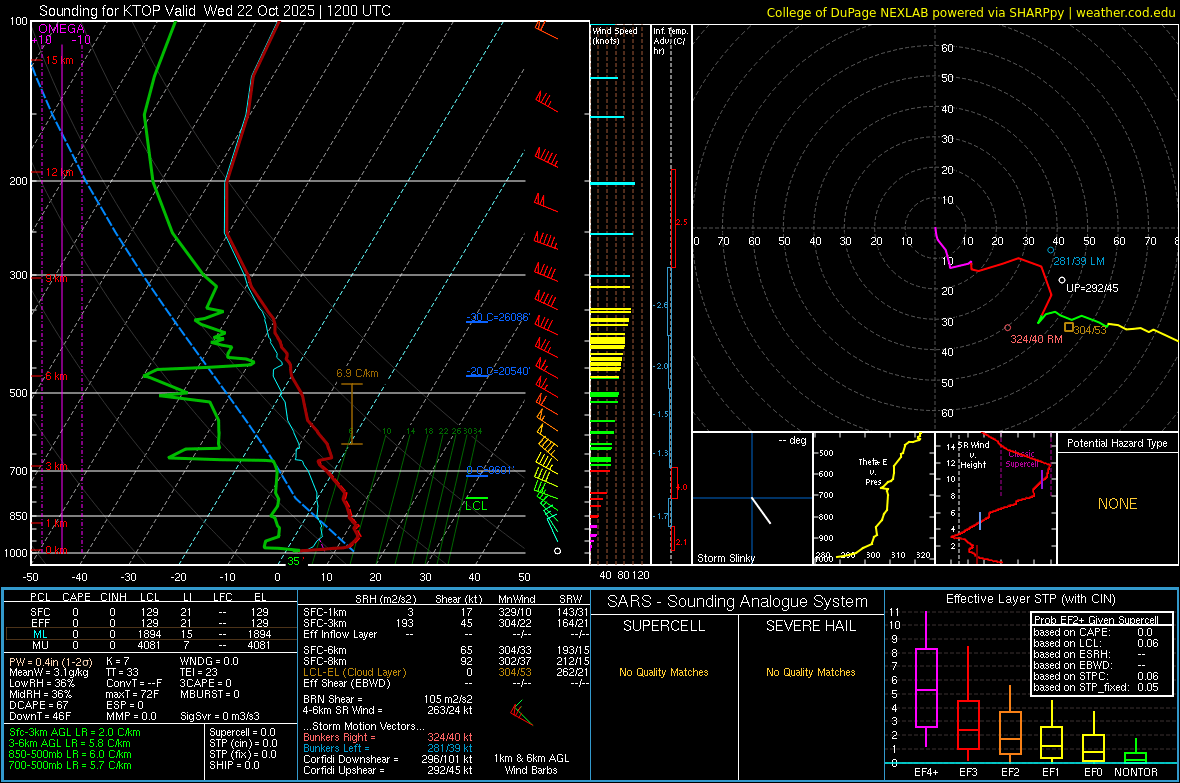Viewport: 1180px width, 783px height.
Task: Click the 'WNDG = 0.0' value
Action: pos(209,661)
